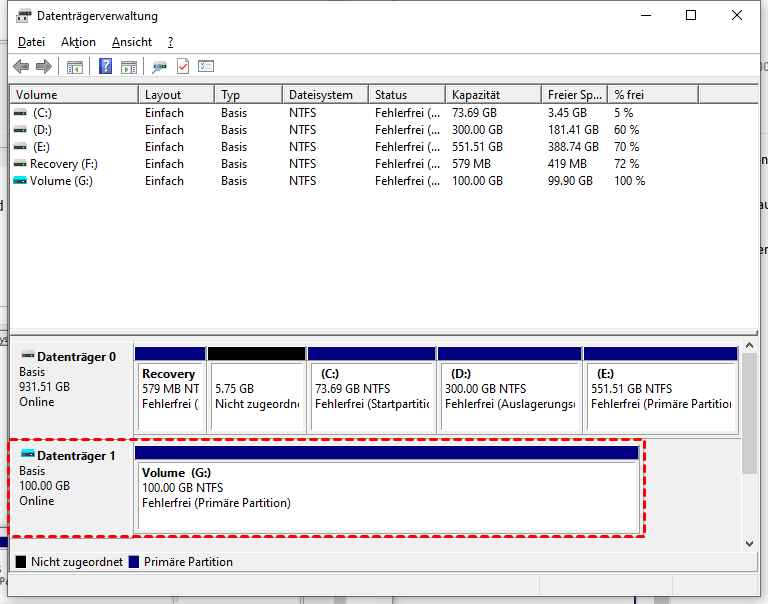This screenshot has height=604, width=768.
Task: Click the 181.41 GB free space cell
Action: [573, 130]
